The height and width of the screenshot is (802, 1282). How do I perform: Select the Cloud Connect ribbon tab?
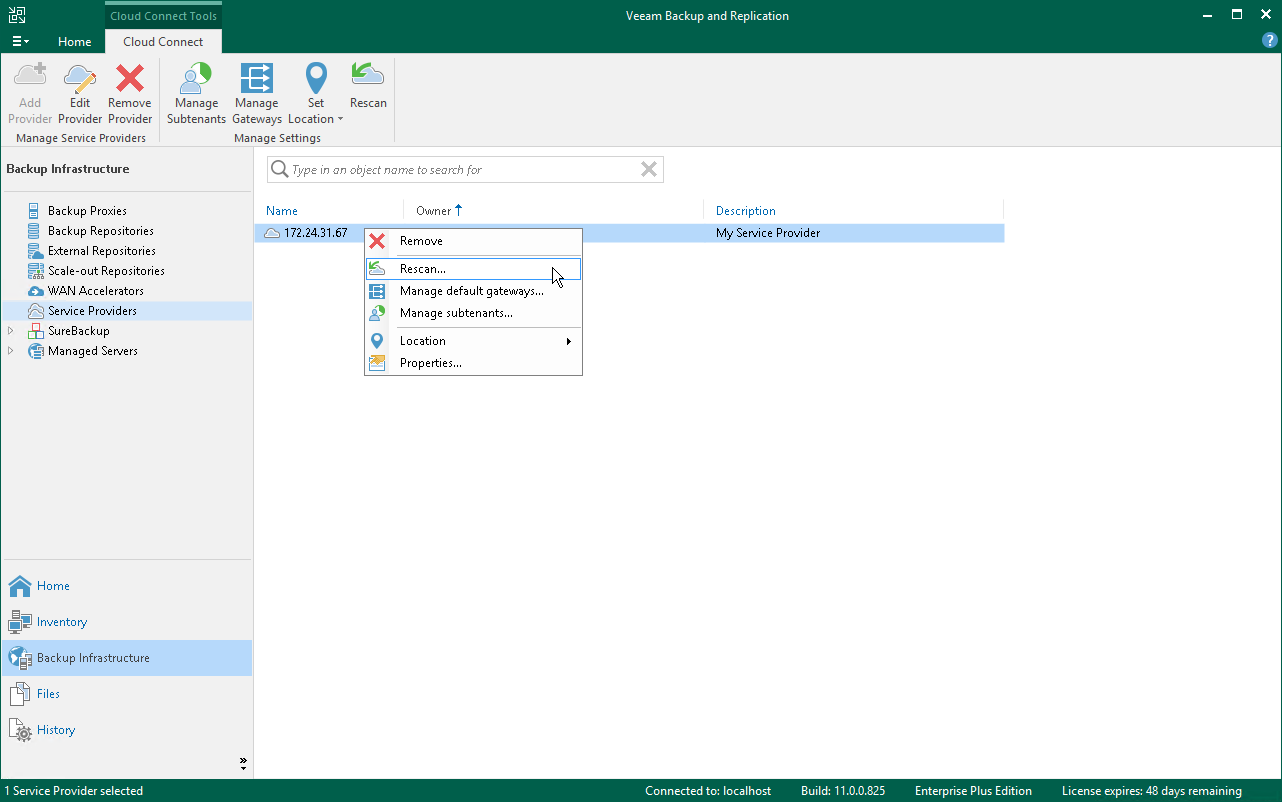tap(163, 42)
